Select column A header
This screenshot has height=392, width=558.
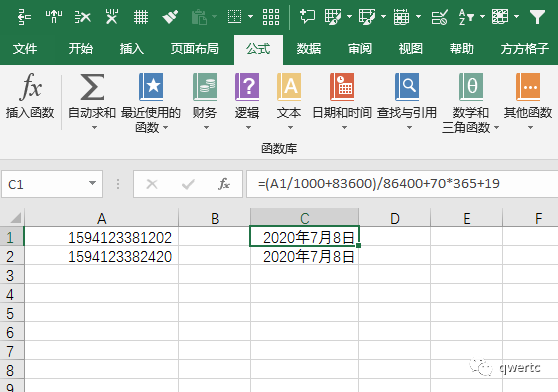click(101, 218)
